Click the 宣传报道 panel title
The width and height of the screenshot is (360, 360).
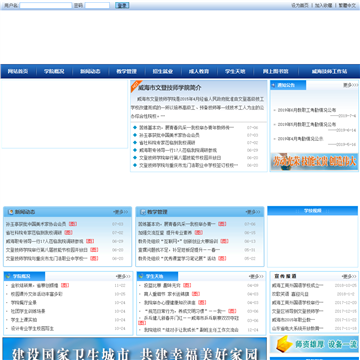click(x=285, y=276)
